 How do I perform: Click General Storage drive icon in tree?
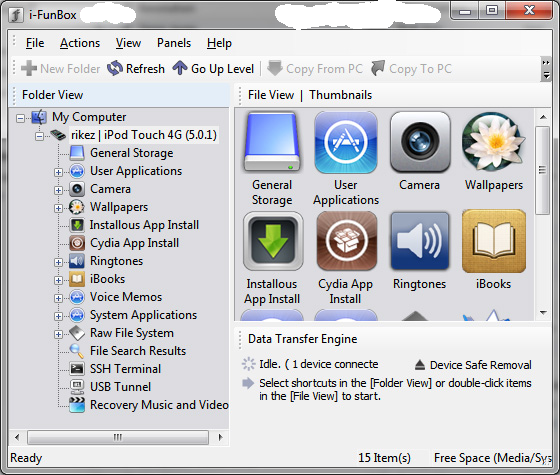[77, 153]
